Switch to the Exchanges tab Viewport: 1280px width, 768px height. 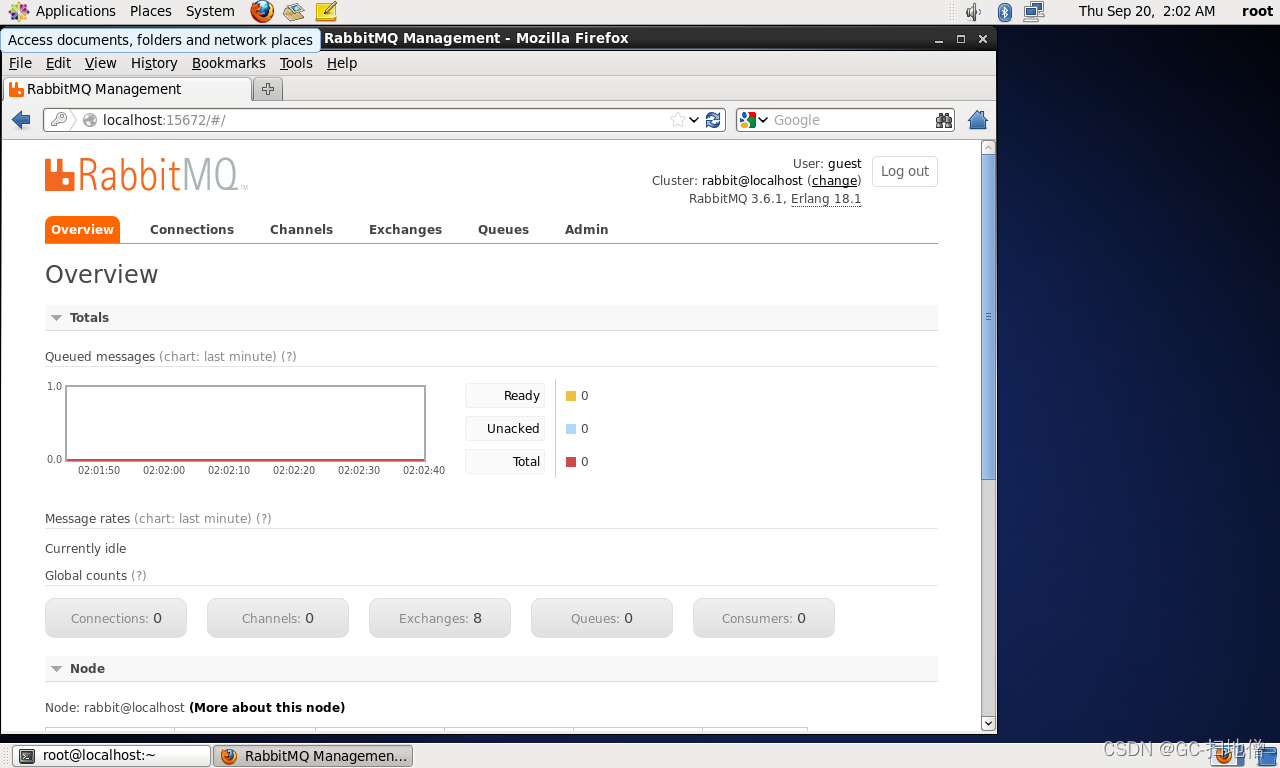405,230
